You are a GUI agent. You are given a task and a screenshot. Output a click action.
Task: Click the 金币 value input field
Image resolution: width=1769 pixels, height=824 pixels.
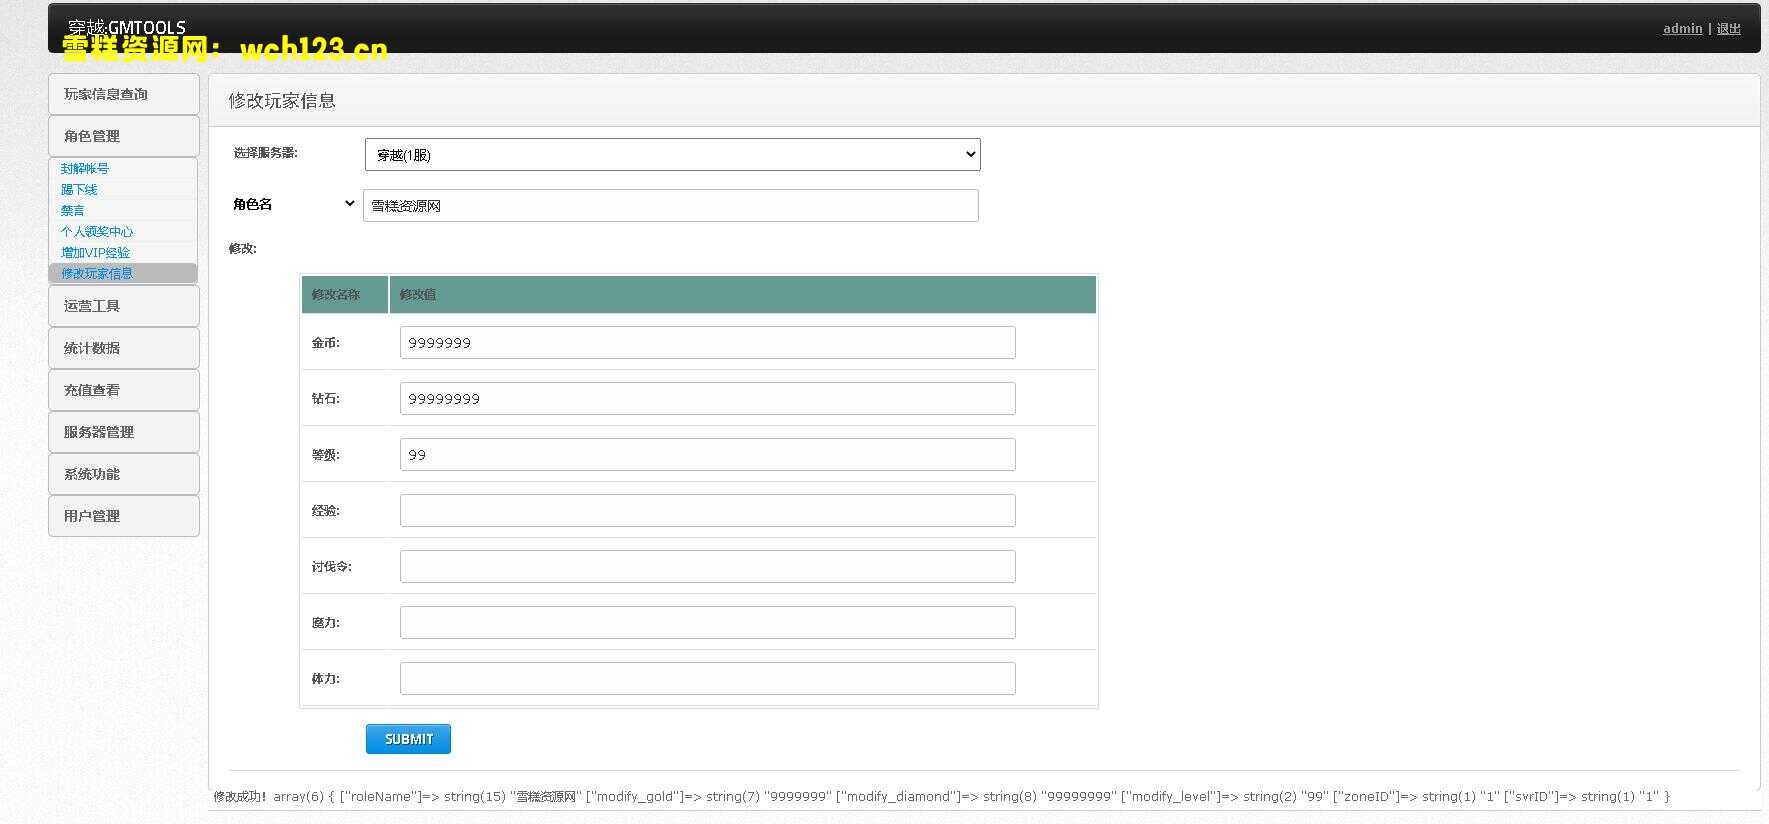(707, 343)
